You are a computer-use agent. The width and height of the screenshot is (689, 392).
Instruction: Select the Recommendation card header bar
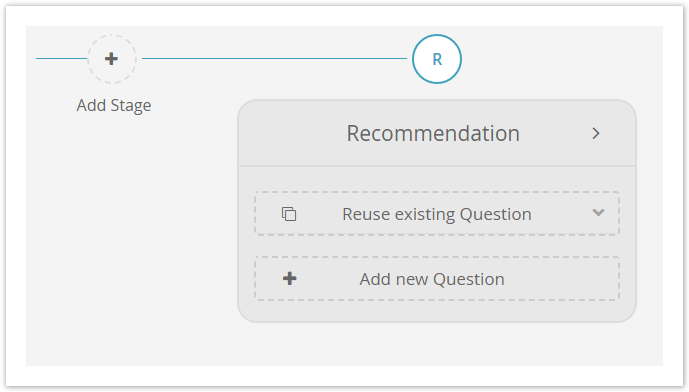tap(437, 133)
